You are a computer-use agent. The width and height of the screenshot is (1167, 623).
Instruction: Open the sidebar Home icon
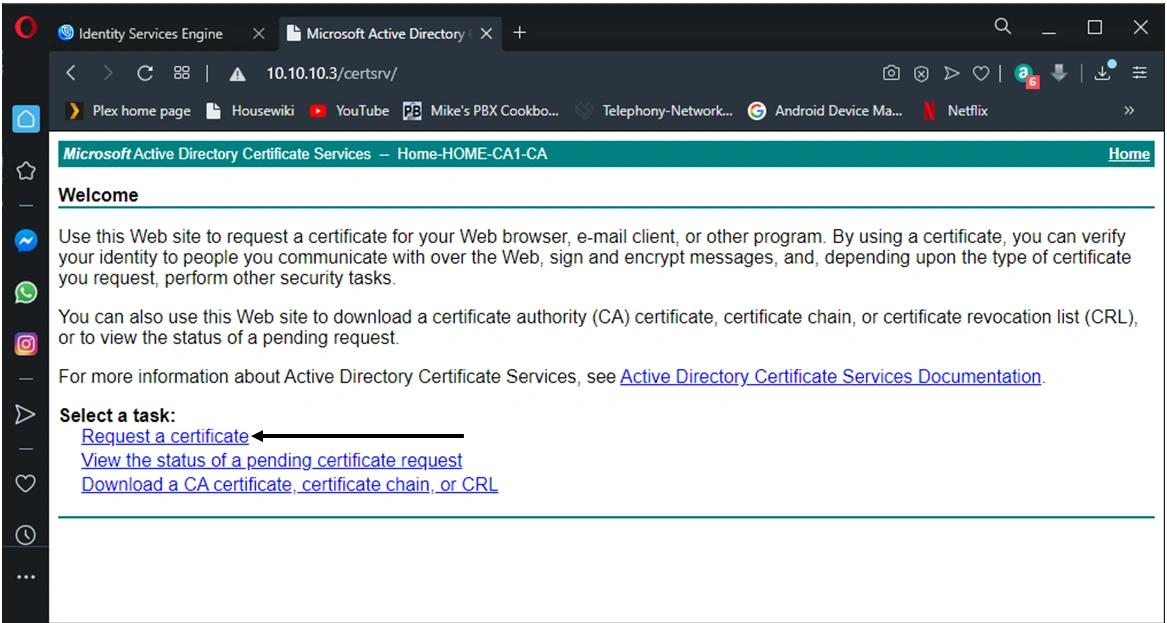tap(26, 119)
